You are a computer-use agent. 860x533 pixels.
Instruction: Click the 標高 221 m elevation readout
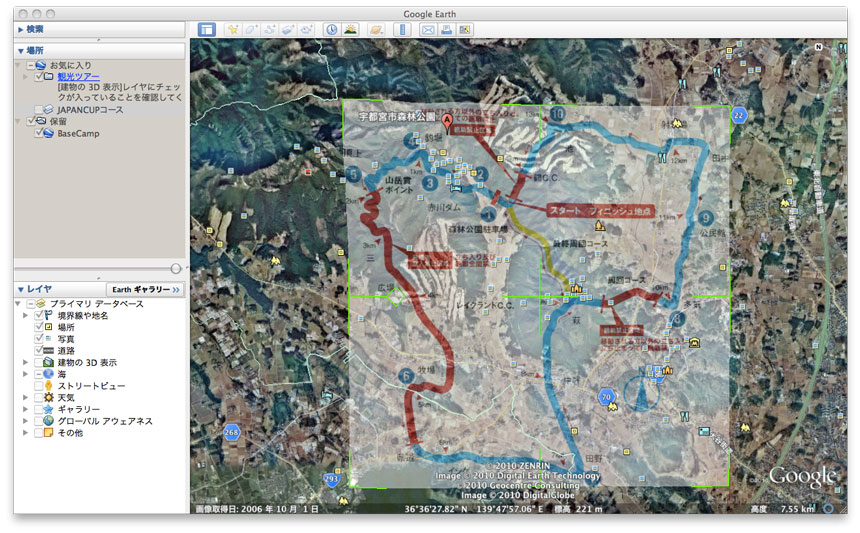(x=578, y=509)
